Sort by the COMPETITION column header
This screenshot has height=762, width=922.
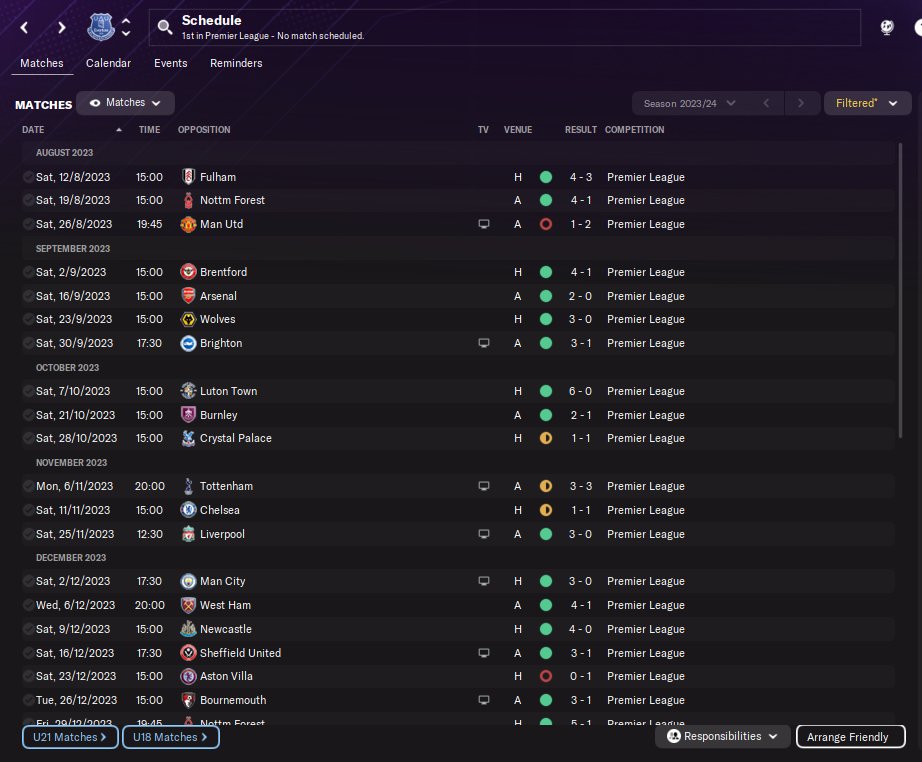tap(634, 129)
